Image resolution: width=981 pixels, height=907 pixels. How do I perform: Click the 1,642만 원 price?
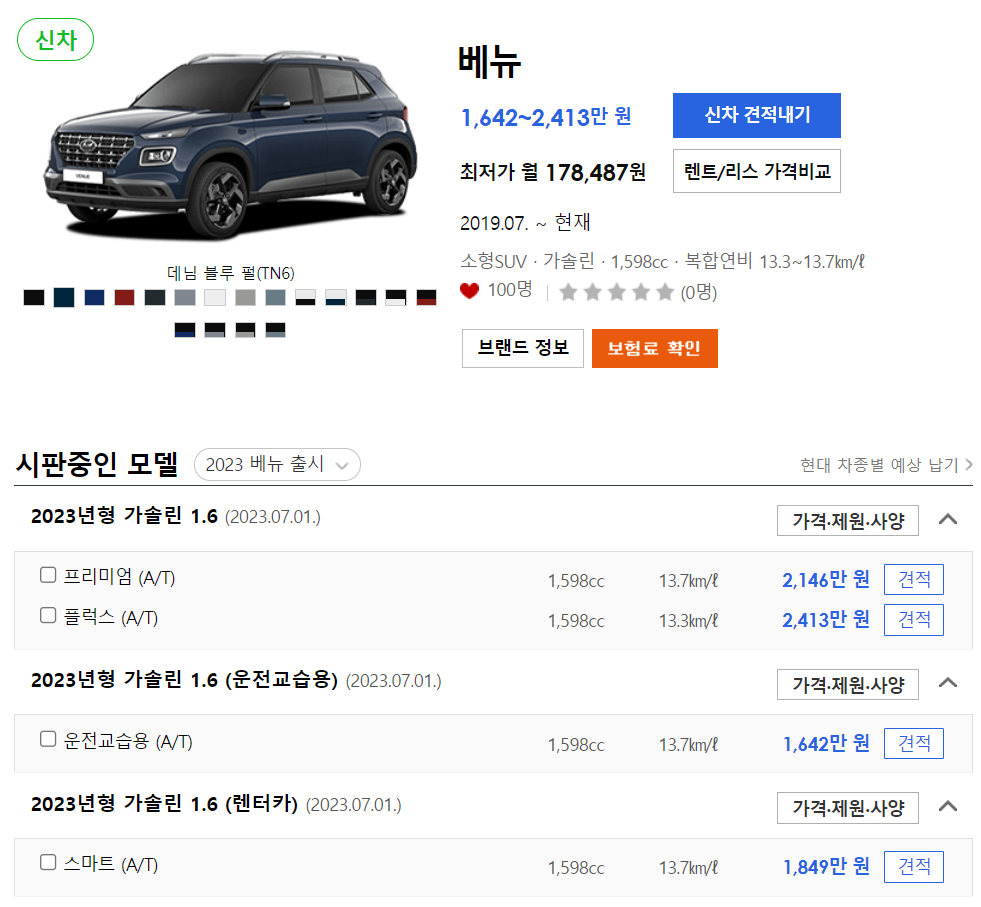[x=825, y=744]
